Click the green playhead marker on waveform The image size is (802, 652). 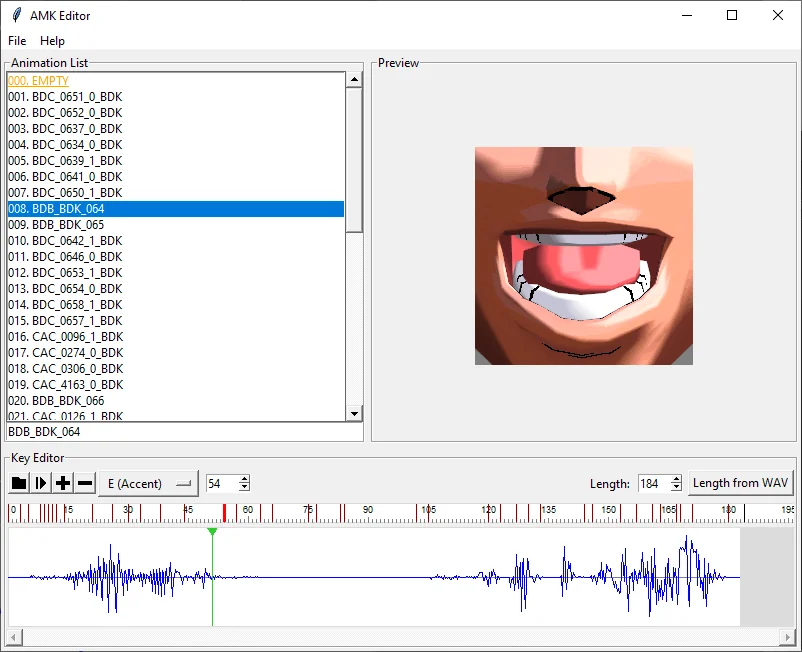coord(212,532)
